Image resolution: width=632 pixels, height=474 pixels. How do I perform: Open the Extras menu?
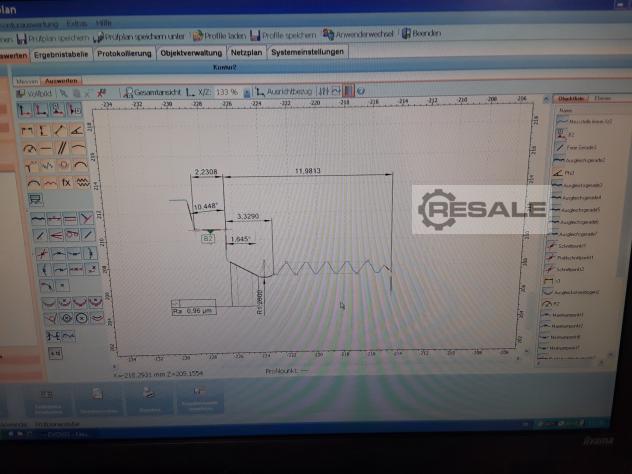(x=76, y=21)
